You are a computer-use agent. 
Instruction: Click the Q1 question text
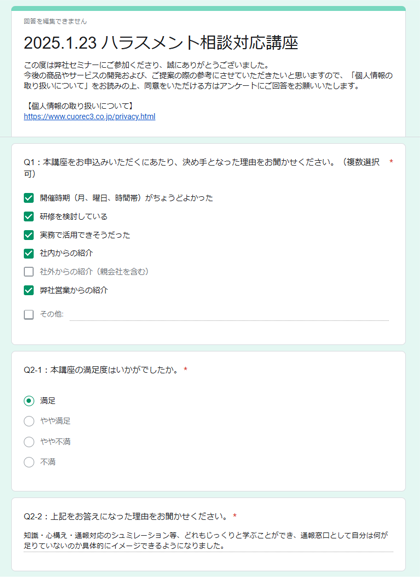(202, 168)
